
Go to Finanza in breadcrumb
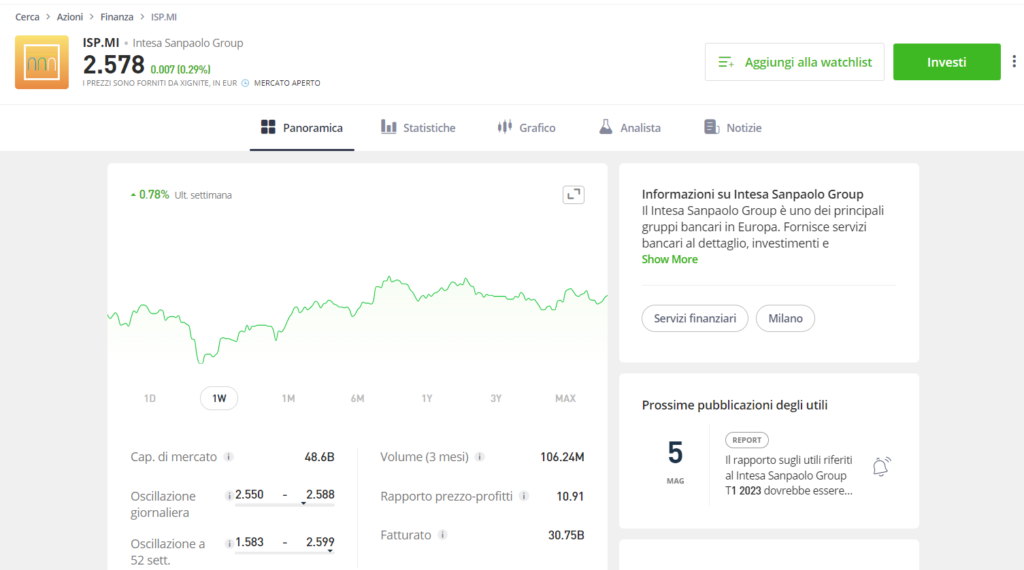pos(117,17)
